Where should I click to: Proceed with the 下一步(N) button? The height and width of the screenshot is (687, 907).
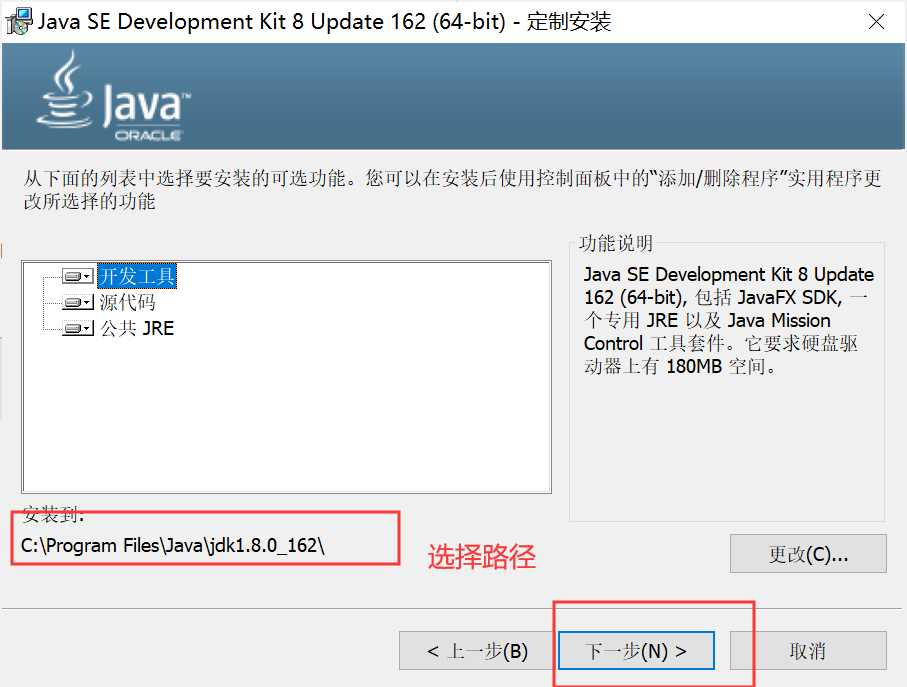coord(636,651)
